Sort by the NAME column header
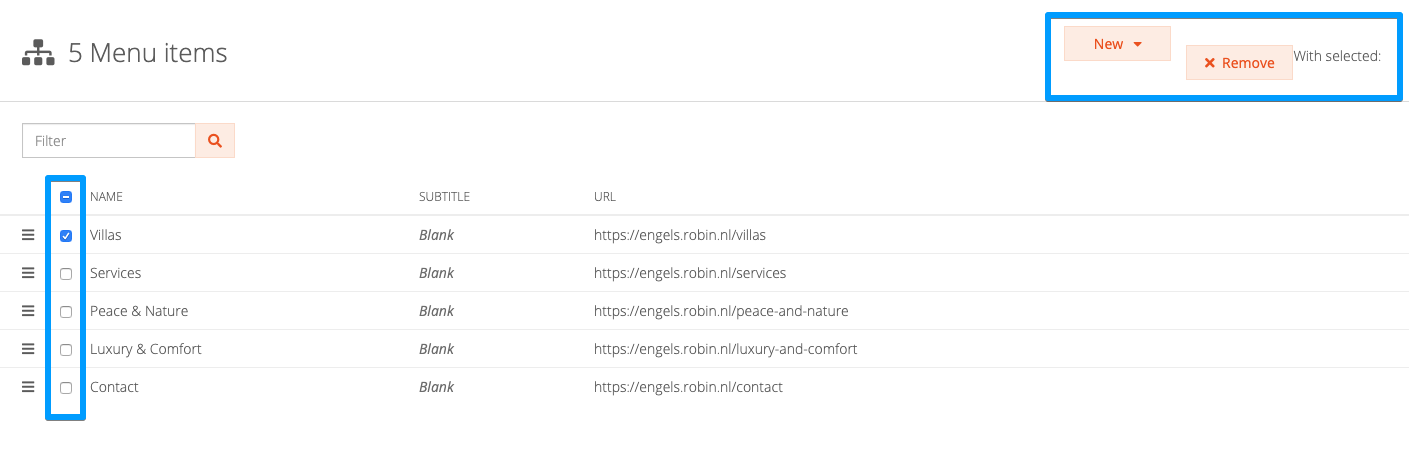This screenshot has height=467, width=1409. coord(106,197)
